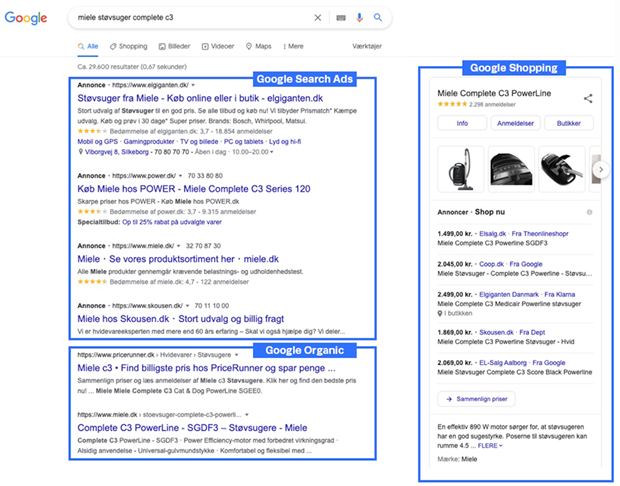The width and height of the screenshot is (620, 486).
Task: Click the I butikken location pin
Action: tap(440, 314)
